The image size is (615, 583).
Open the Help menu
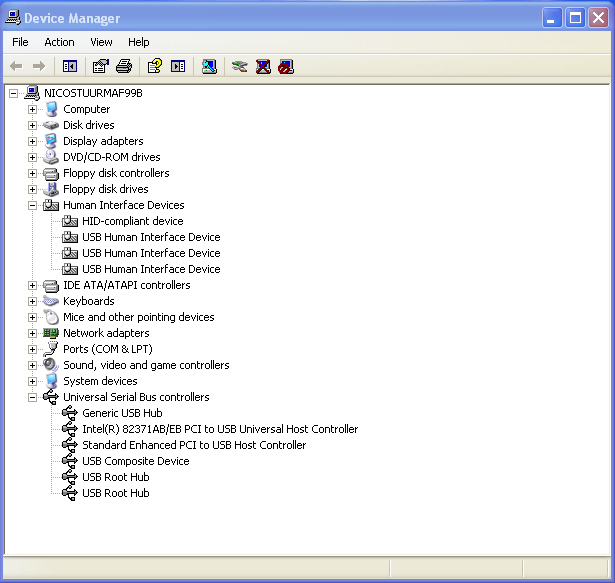click(138, 42)
